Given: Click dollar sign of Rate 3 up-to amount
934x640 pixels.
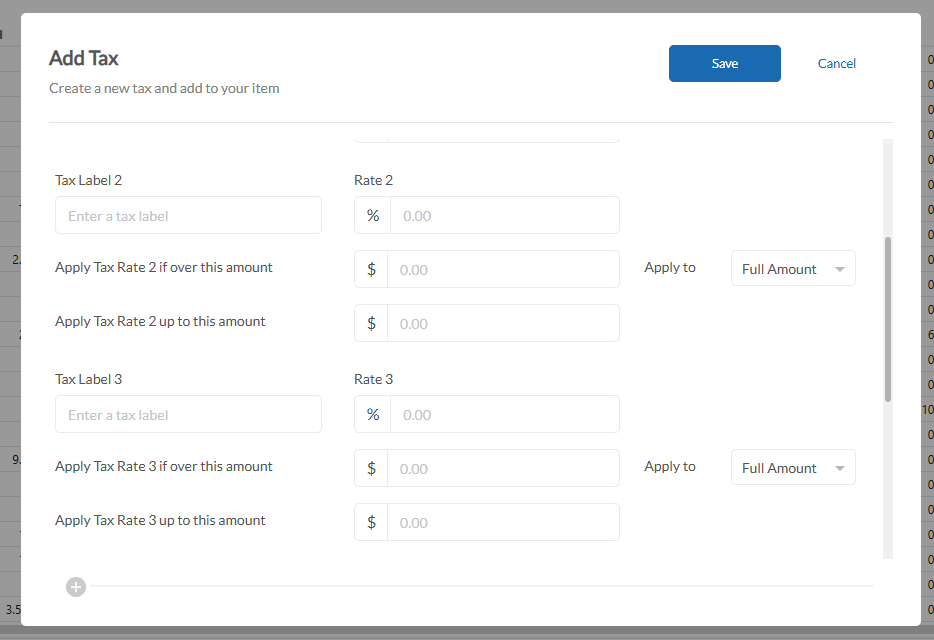Looking at the screenshot, I should click(371, 523).
